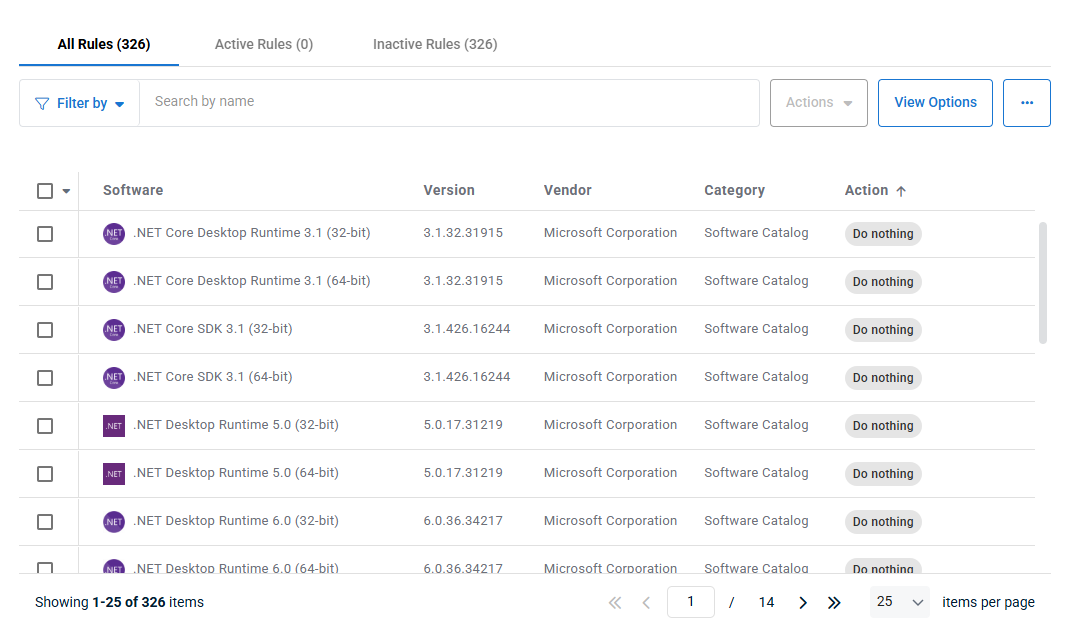Click the .NET Core SDK 3.1 (64-bit) icon
The height and width of the screenshot is (630, 1065).
[114, 378]
